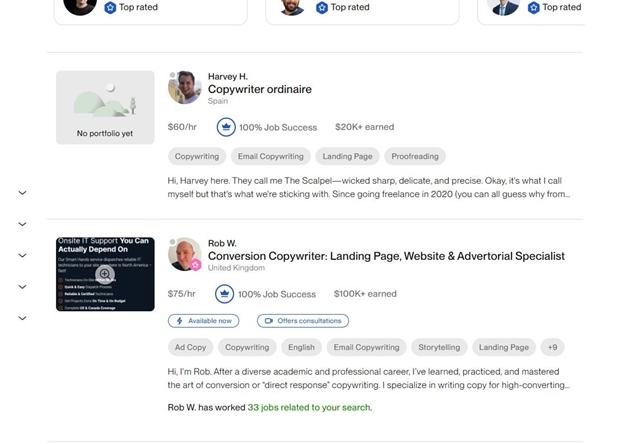Image resolution: width=624 pixels, height=444 pixels.
Task: Click the Available now badge
Action: 203,321
